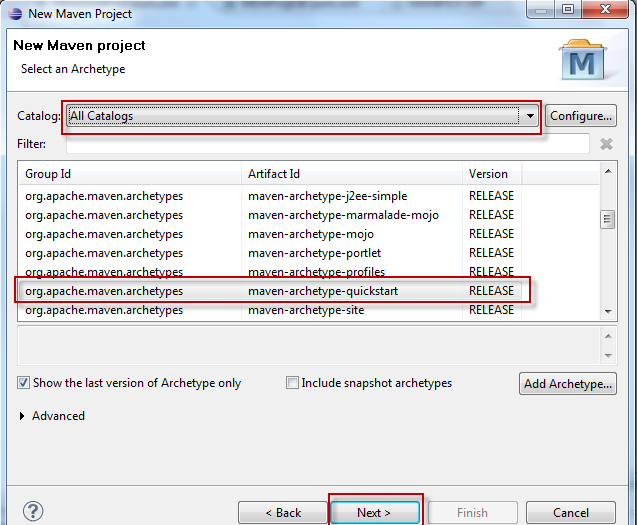Viewport: 637px width, 525px height.
Task: Click the Cancel button
Action: coord(571,513)
